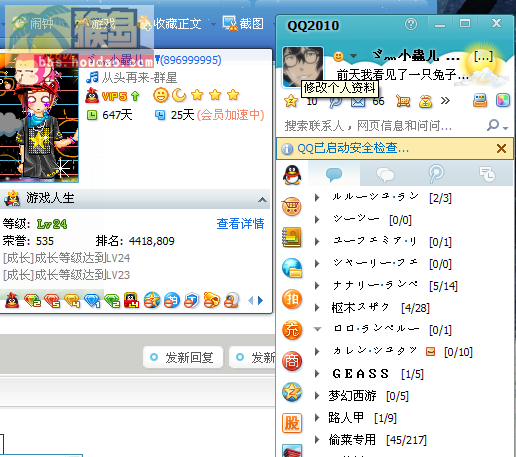
Task: Collapse the 游戏人生 panel
Action: pos(262,200)
